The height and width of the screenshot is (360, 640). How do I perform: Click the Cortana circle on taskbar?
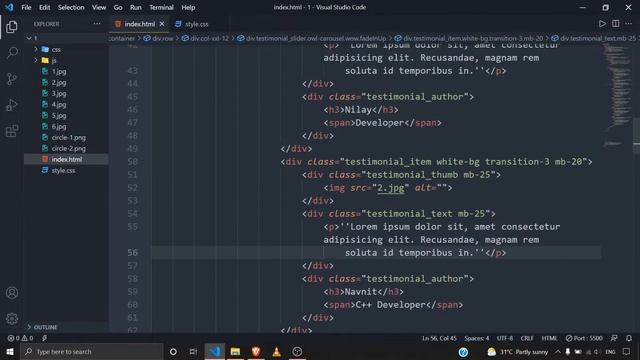[173, 351]
